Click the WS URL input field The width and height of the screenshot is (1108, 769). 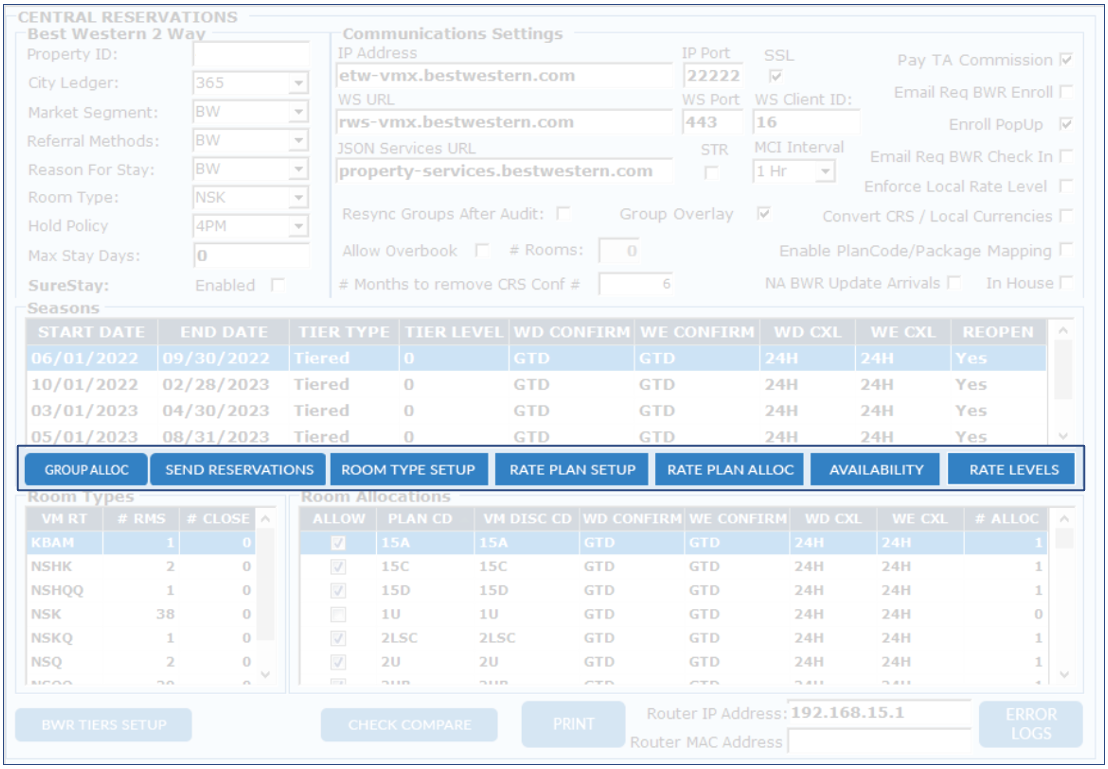click(505, 123)
